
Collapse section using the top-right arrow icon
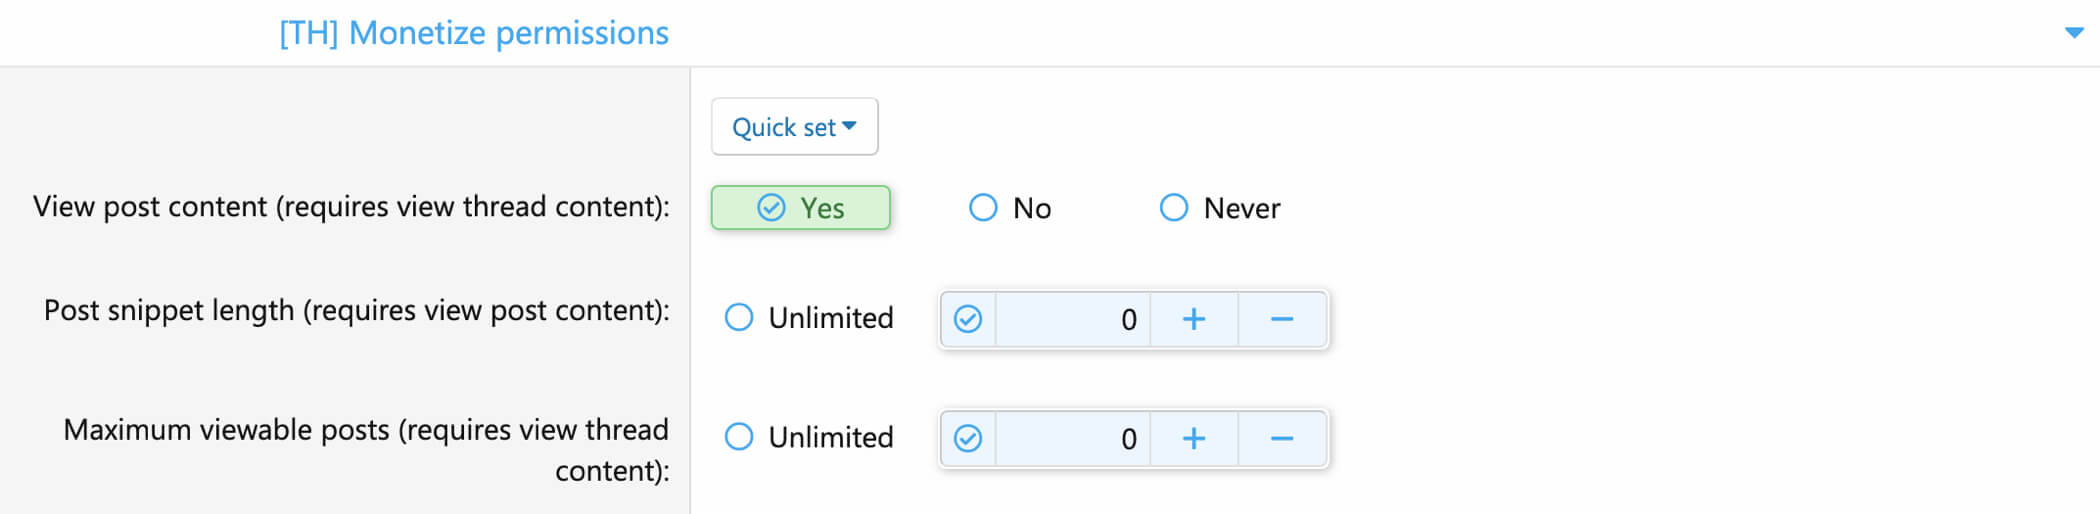2074,33
